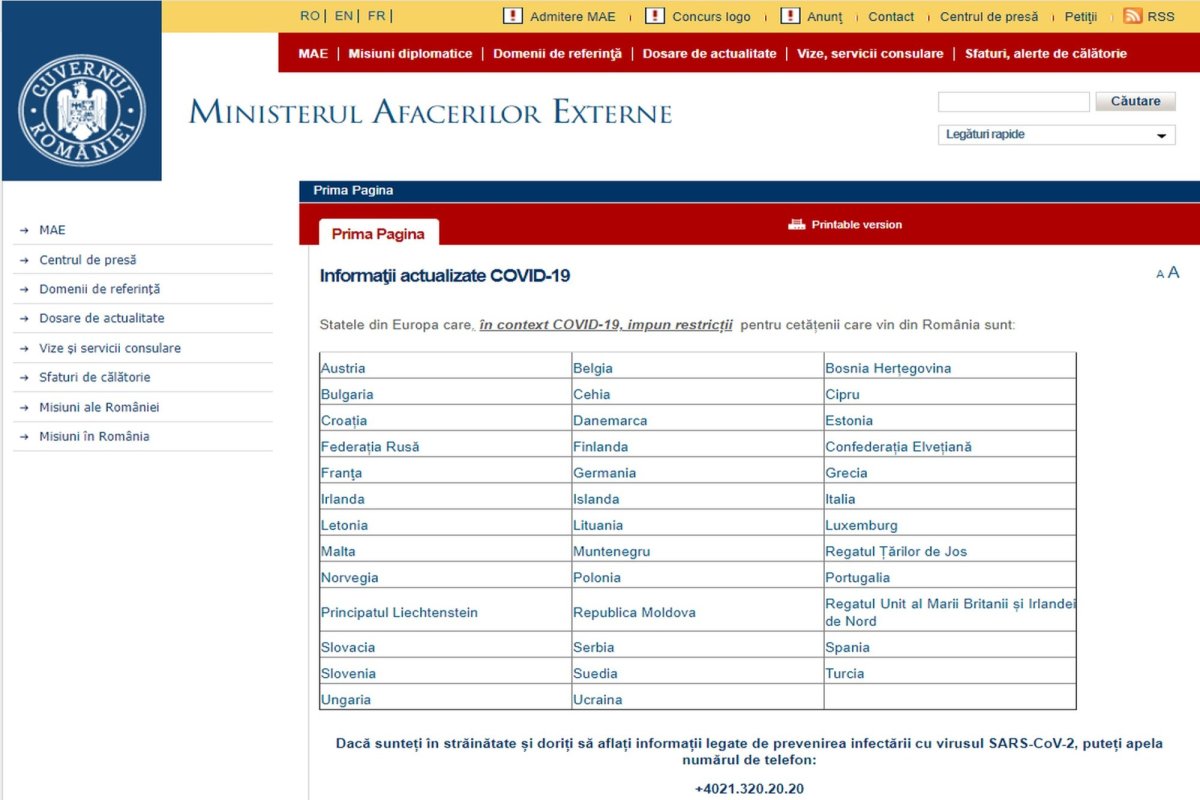
Task: Click the RSS feed icon
Action: pyautogui.click(x=1132, y=16)
